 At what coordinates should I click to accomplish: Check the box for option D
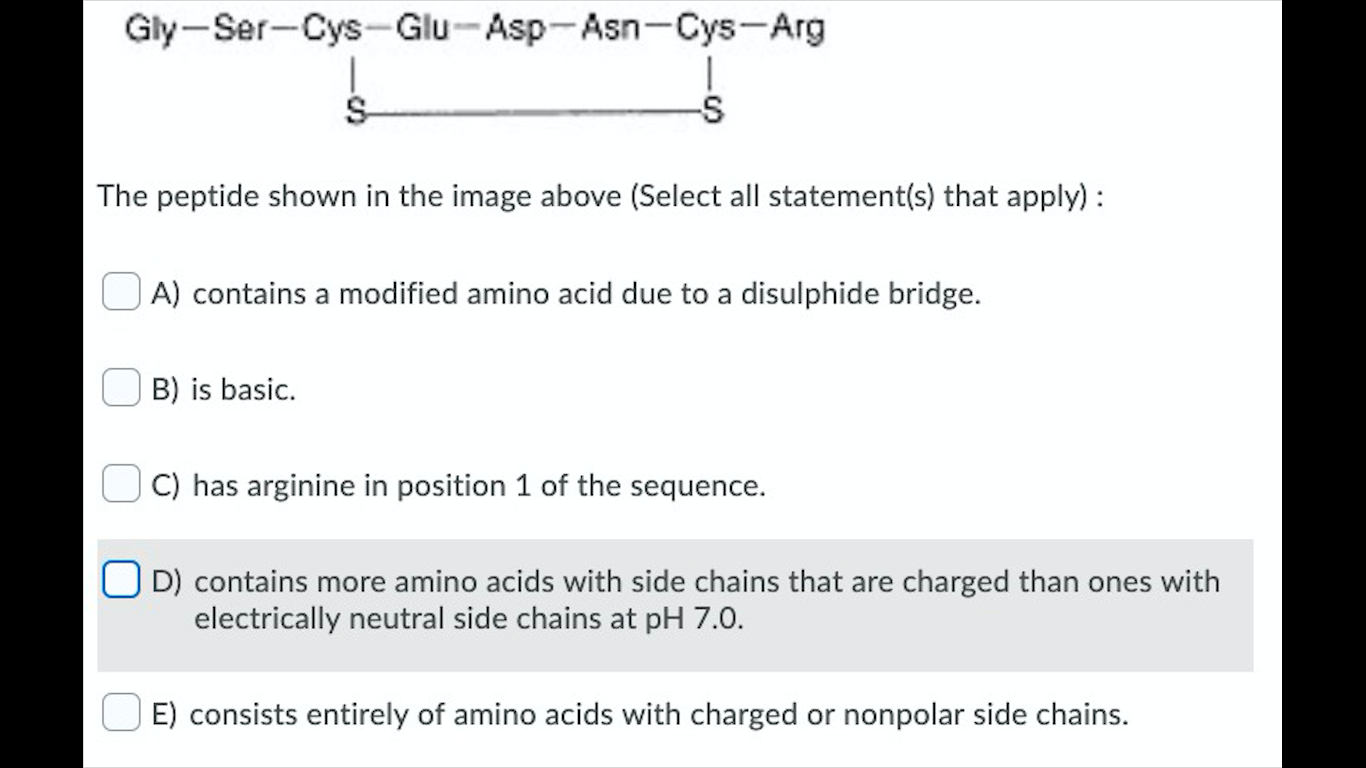(120, 577)
